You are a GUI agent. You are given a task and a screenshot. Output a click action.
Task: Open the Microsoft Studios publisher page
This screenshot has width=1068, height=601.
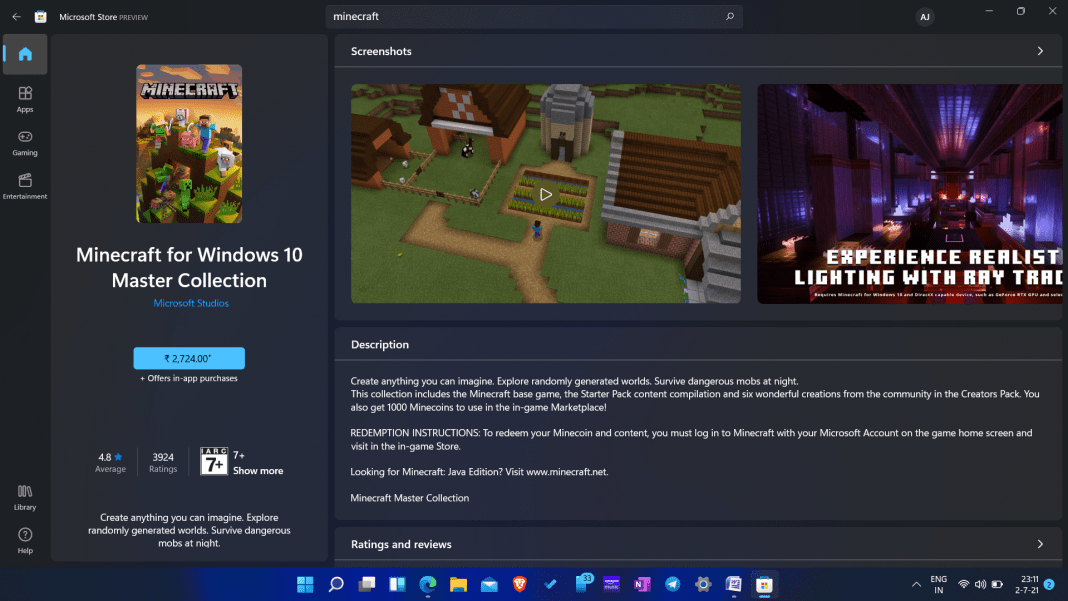click(x=189, y=303)
